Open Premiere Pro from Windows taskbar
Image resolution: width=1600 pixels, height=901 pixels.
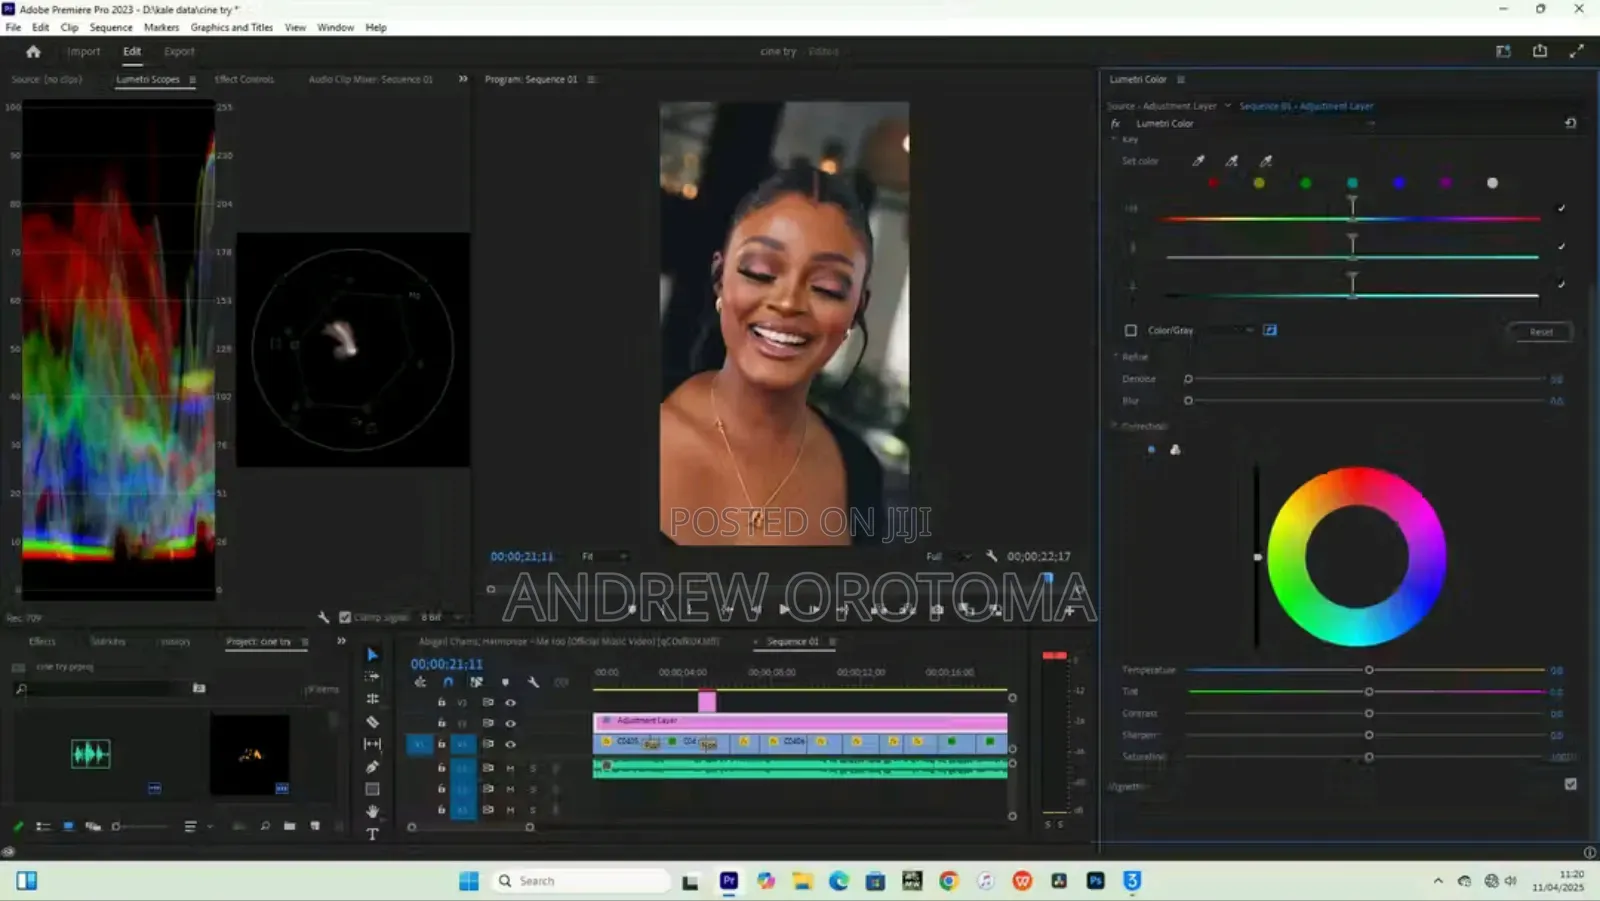click(729, 881)
